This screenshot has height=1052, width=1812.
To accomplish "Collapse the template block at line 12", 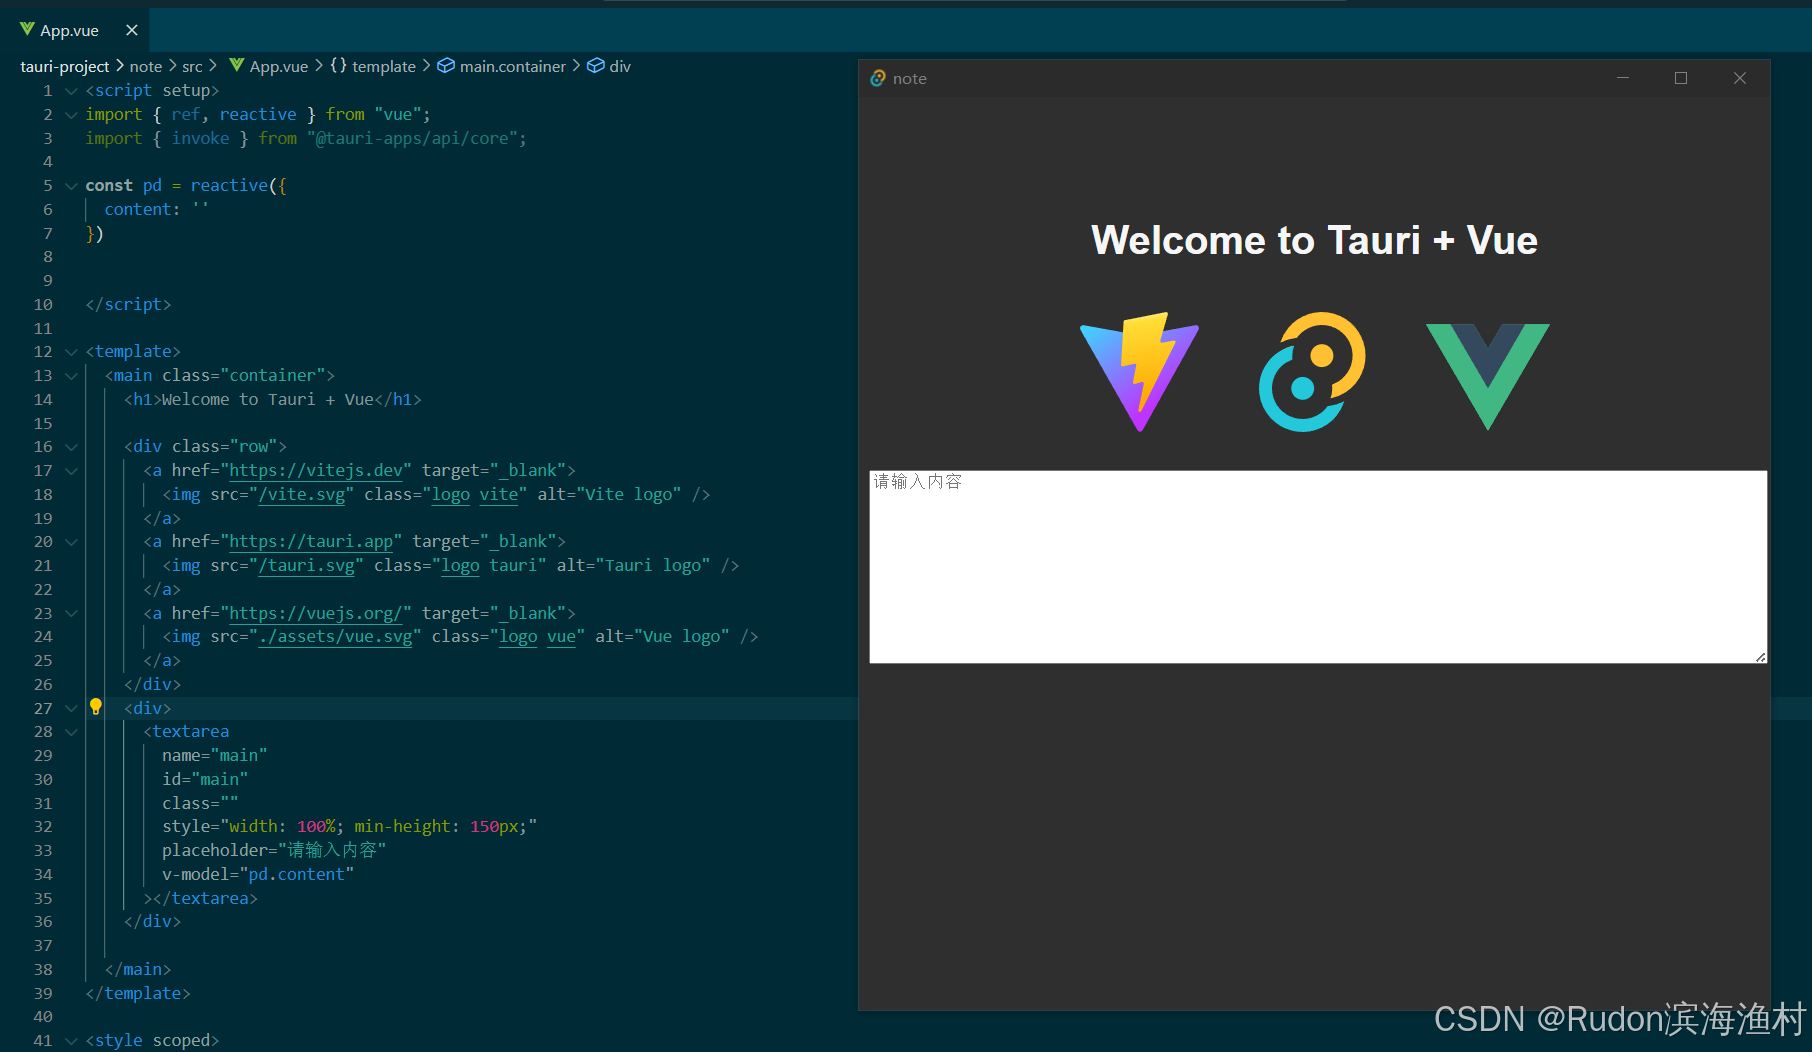I will (x=71, y=351).
